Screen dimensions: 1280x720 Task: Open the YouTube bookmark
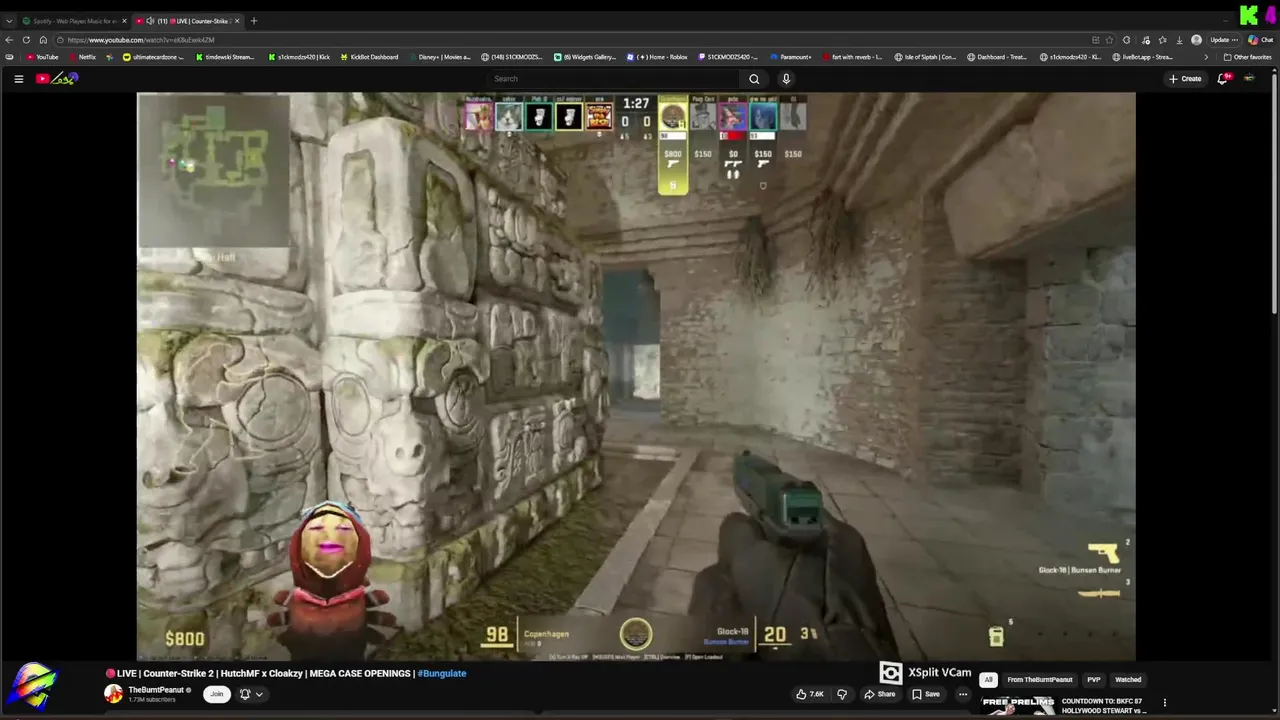pos(42,57)
